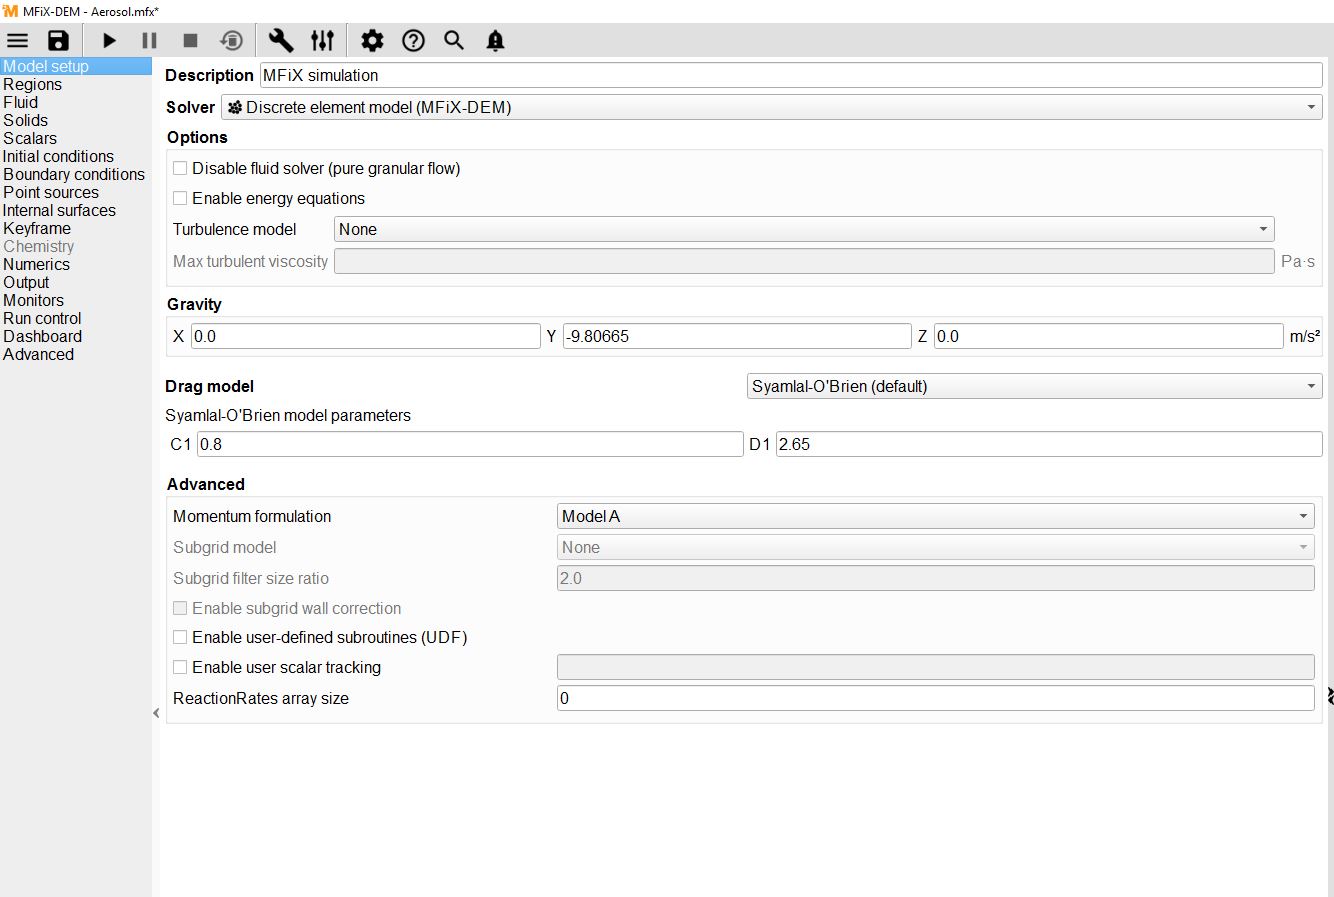This screenshot has height=897, width=1334.
Task: Click the D1 parameter field
Action: pos(1049,444)
